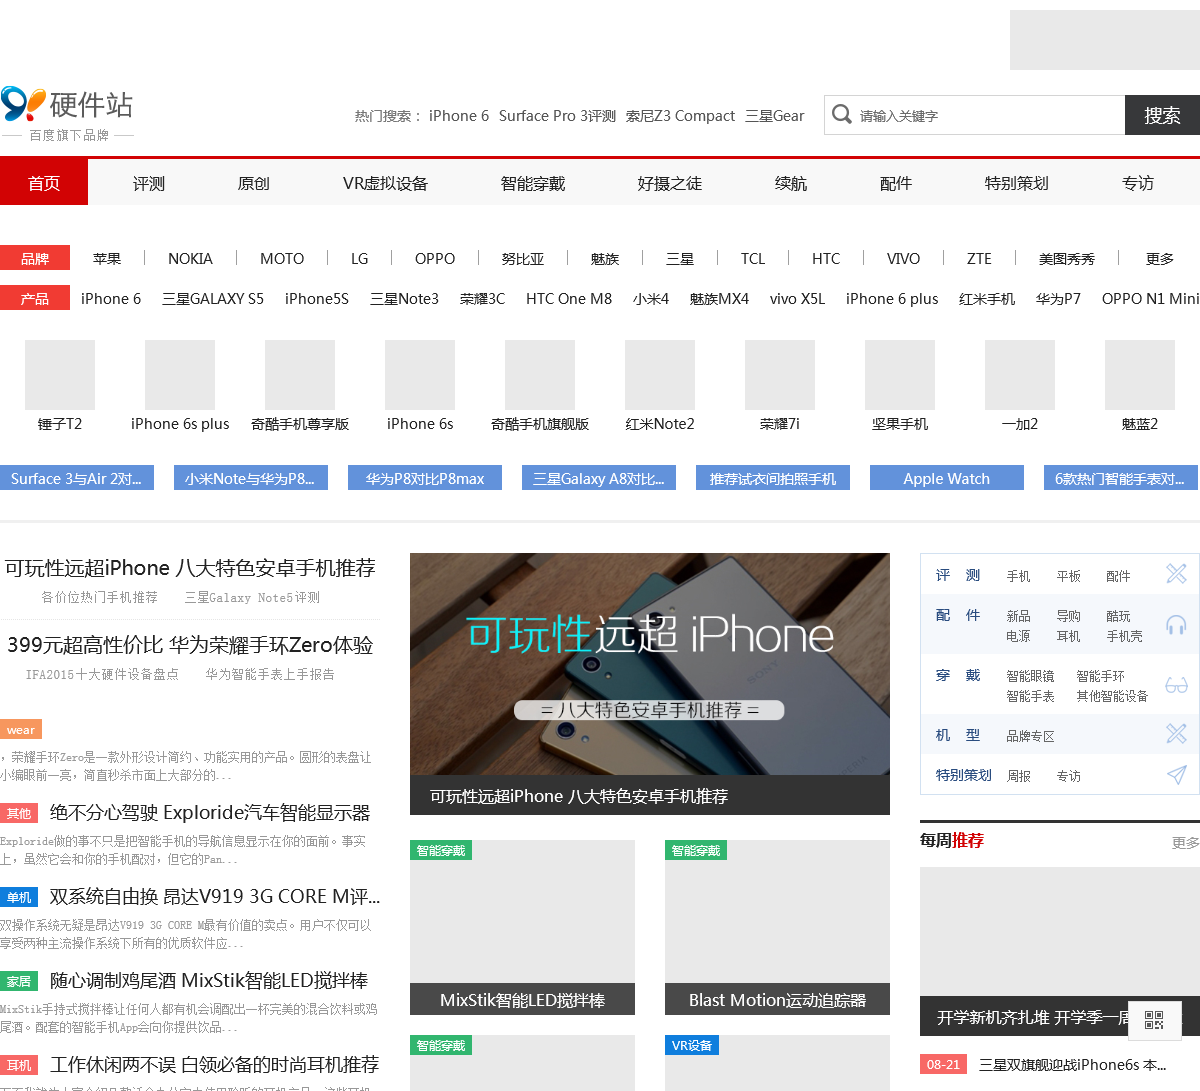The image size is (1200, 1091).
Task: Click the Surface 3与Air 2对... blue button
Action: coord(77,478)
